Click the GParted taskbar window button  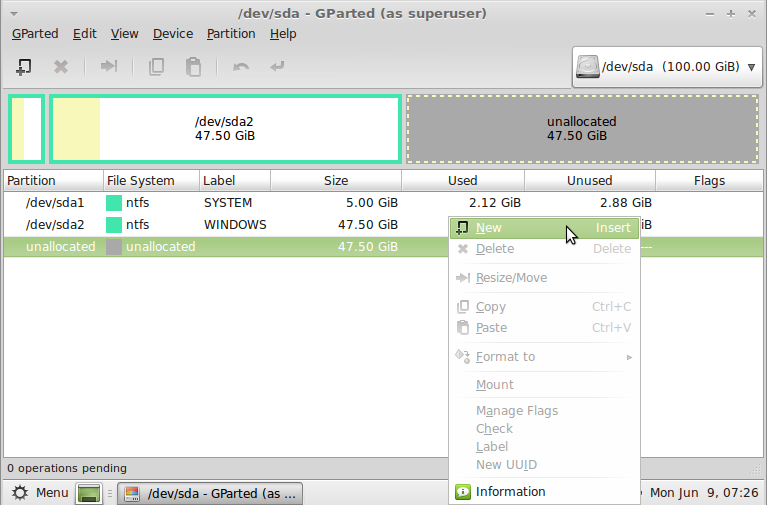coord(210,493)
